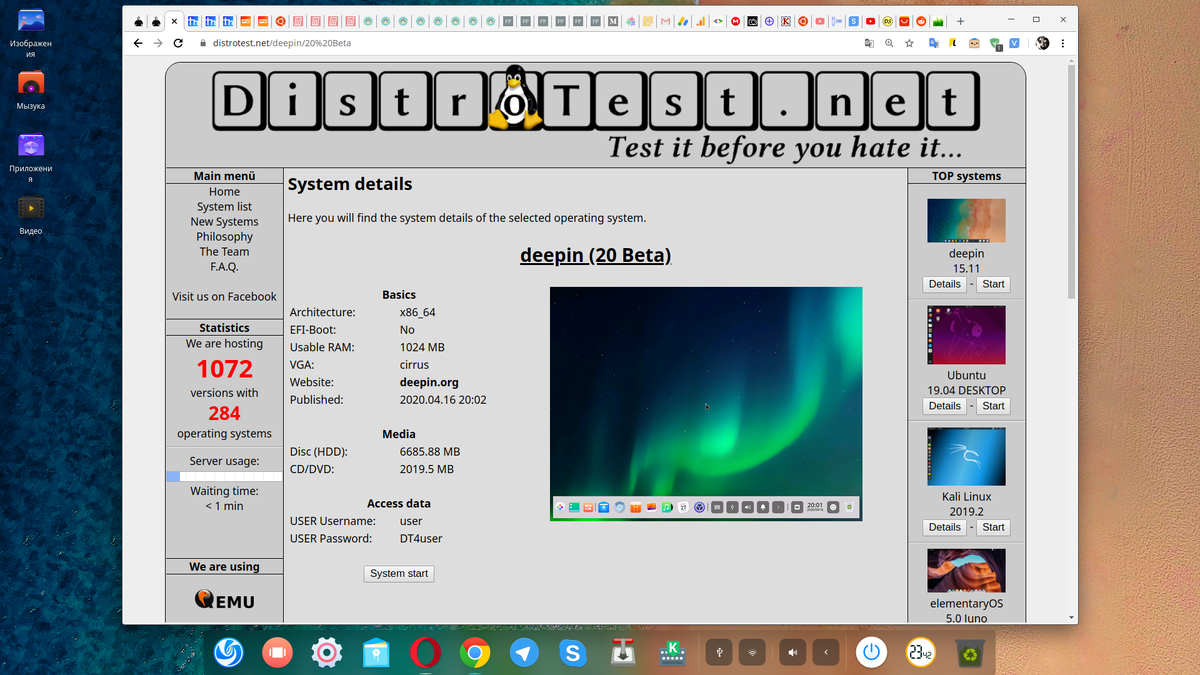The width and height of the screenshot is (1200, 675).
Task: Click Start for Ubuntu 19.04 DESKTOP
Action: coord(993,406)
